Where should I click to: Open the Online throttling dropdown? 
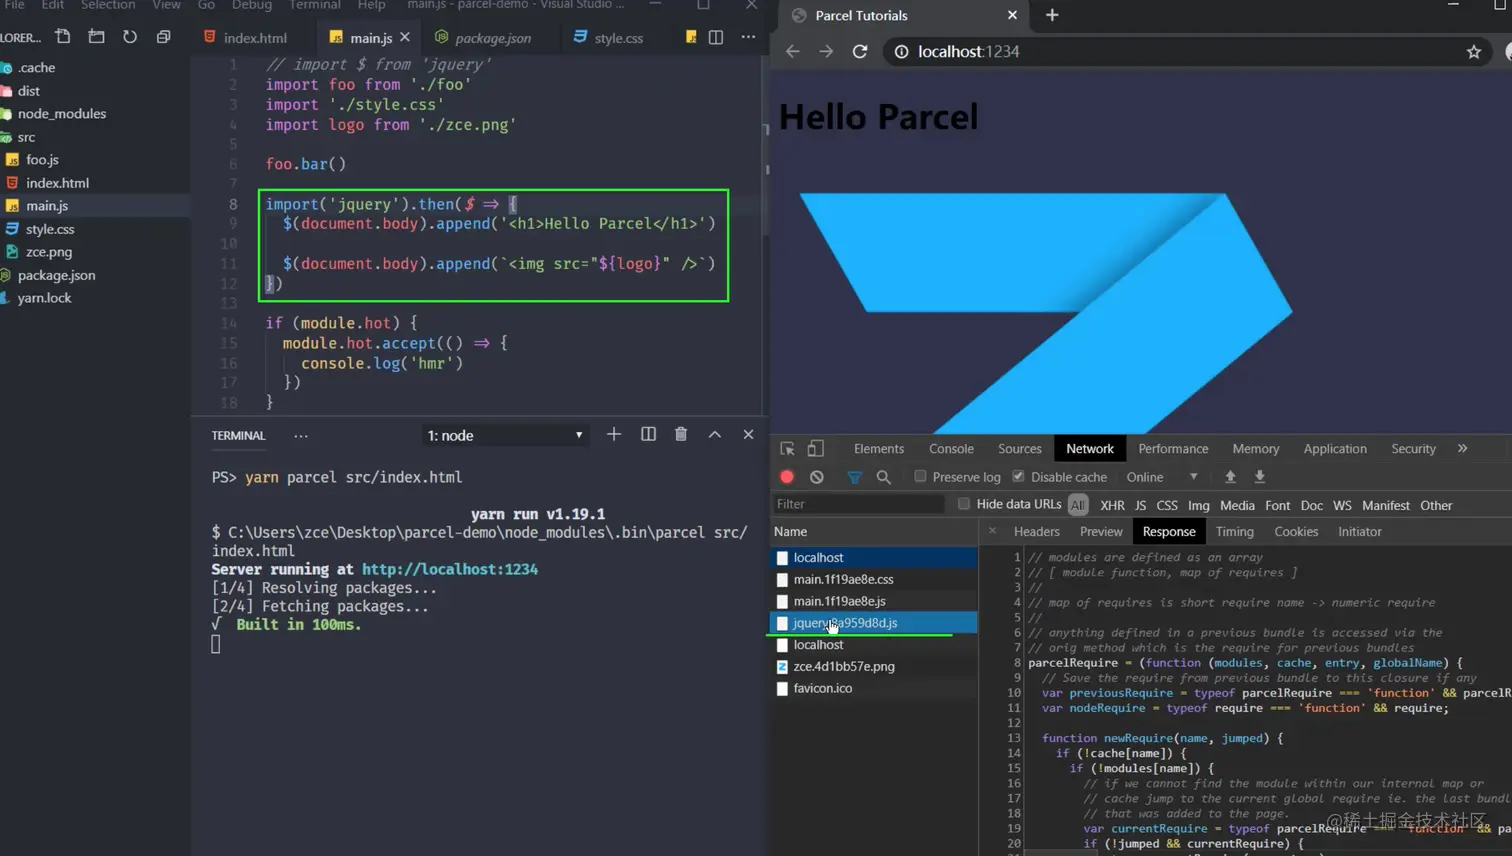(1162, 477)
